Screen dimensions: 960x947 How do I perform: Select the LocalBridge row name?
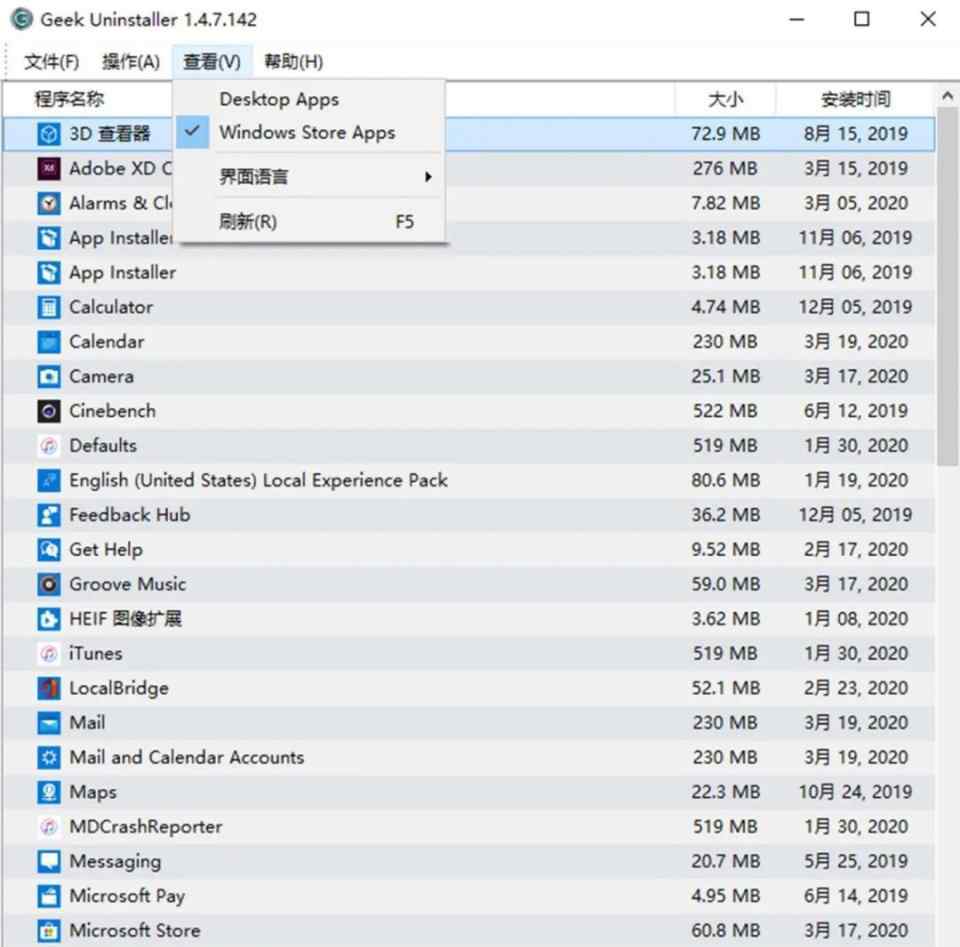pyautogui.click(x=119, y=688)
